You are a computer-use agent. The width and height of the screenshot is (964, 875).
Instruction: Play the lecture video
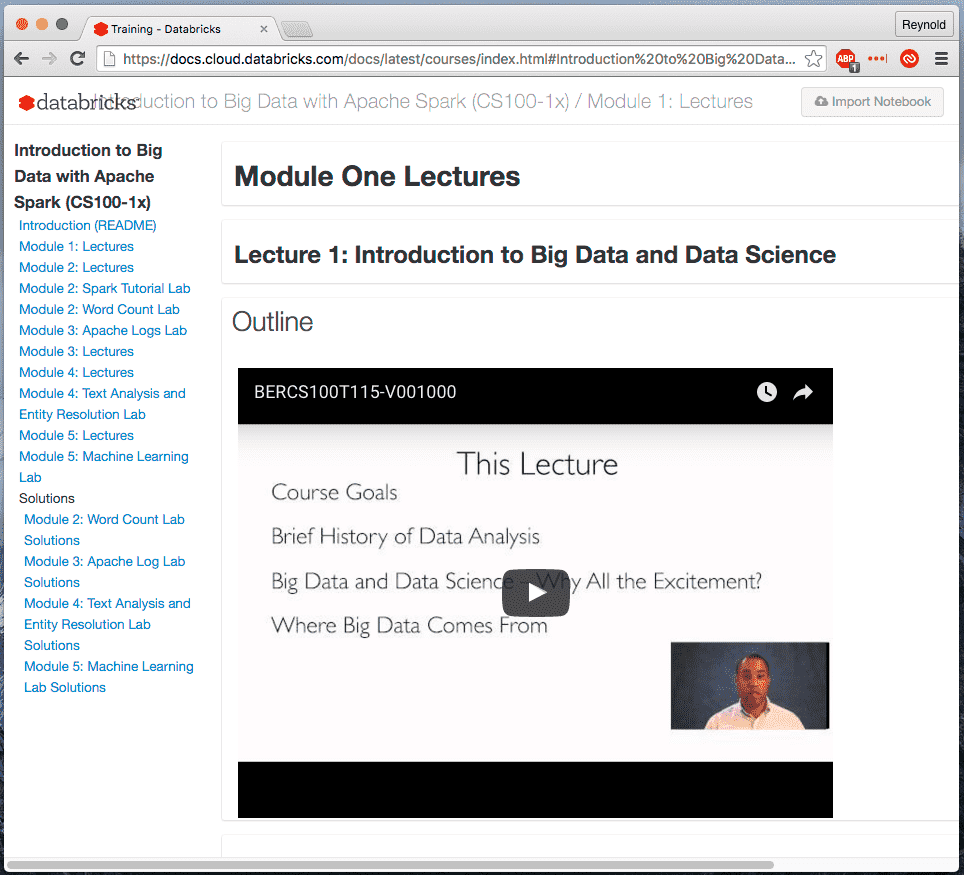click(x=535, y=593)
